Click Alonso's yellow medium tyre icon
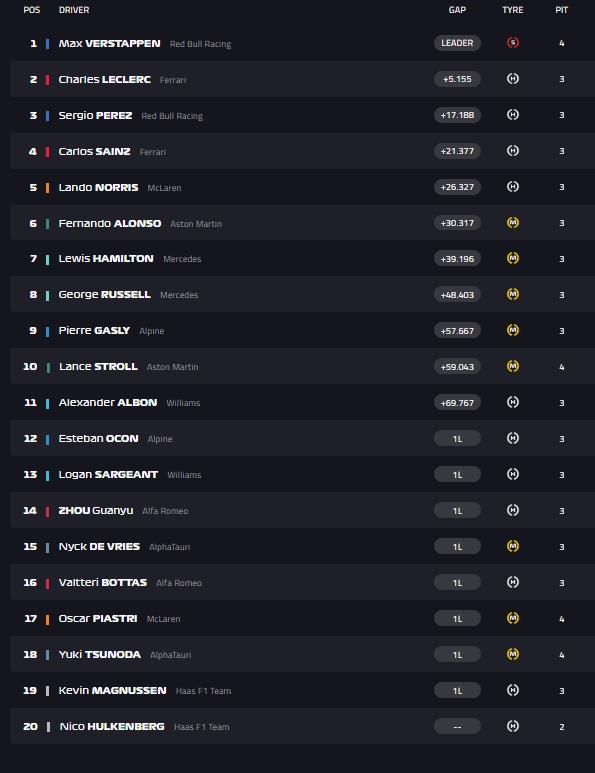Image resolution: width=595 pixels, height=773 pixels. click(513, 223)
